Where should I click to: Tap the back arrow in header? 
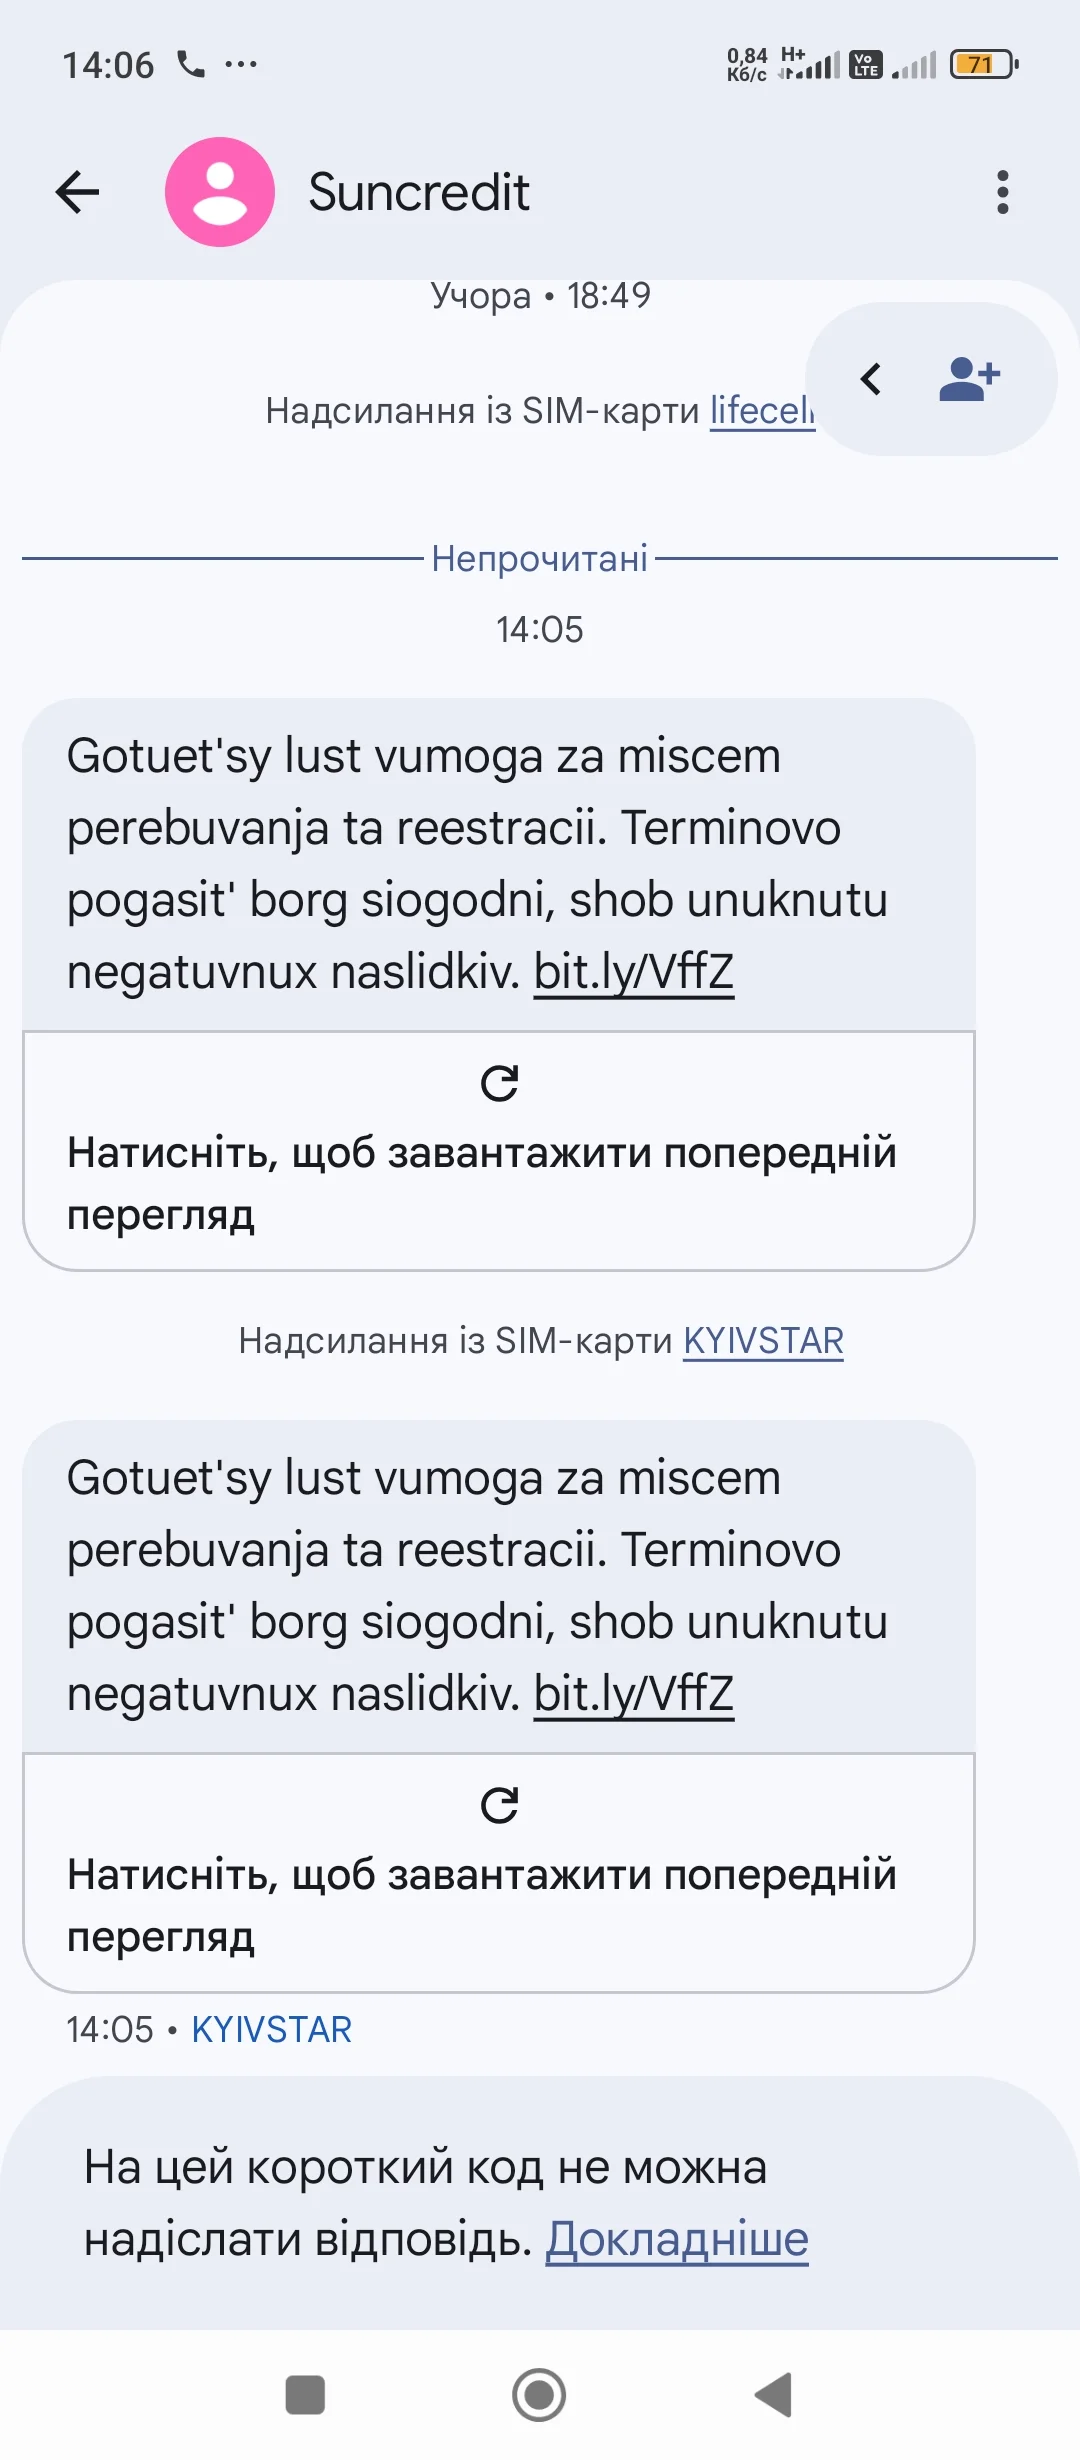(78, 192)
